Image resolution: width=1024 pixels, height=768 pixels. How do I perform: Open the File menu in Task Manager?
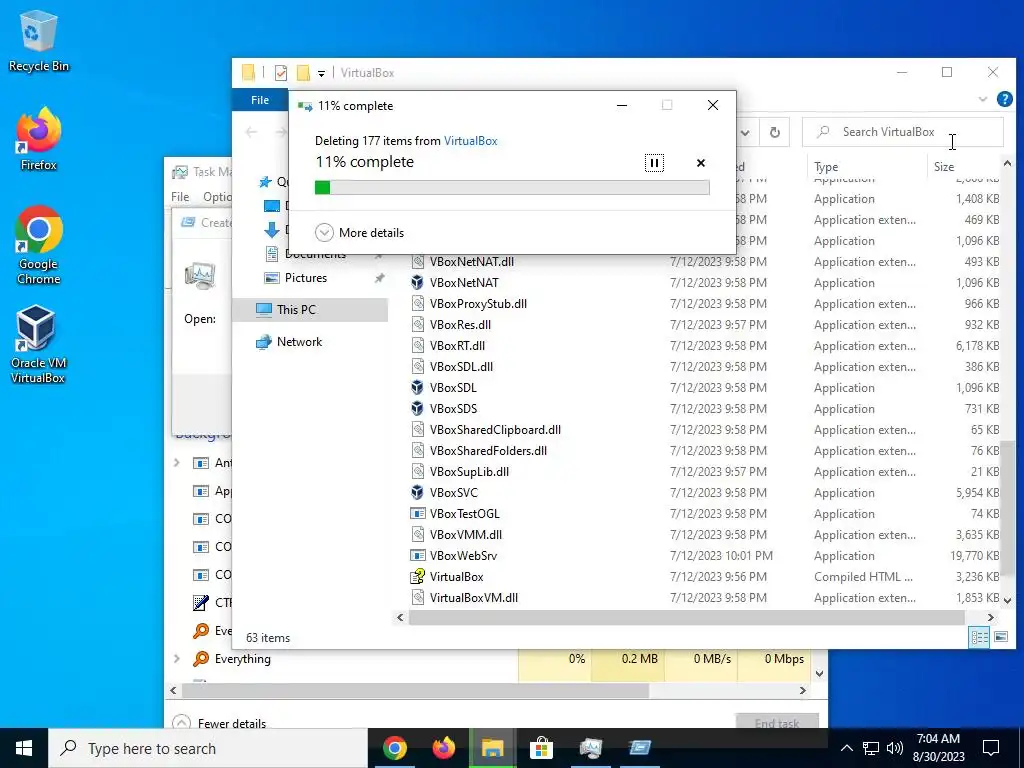click(180, 197)
